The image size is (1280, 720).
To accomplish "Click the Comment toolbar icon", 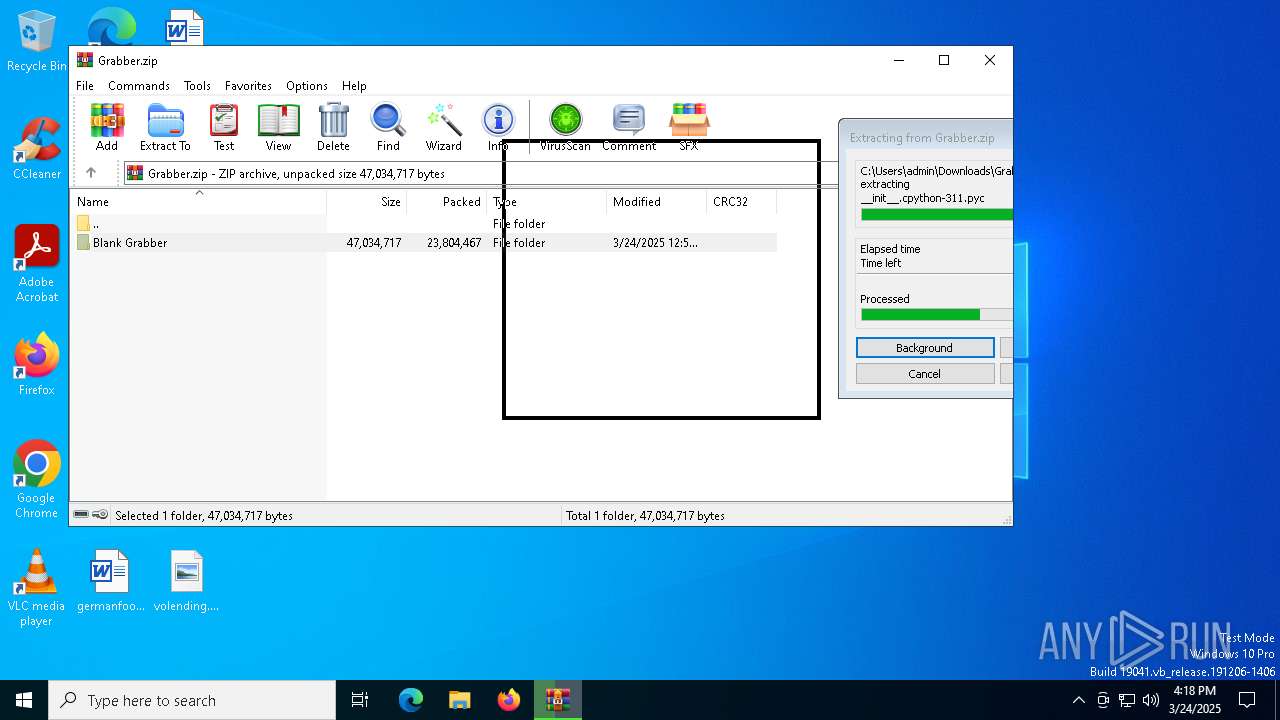I will click(x=629, y=127).
